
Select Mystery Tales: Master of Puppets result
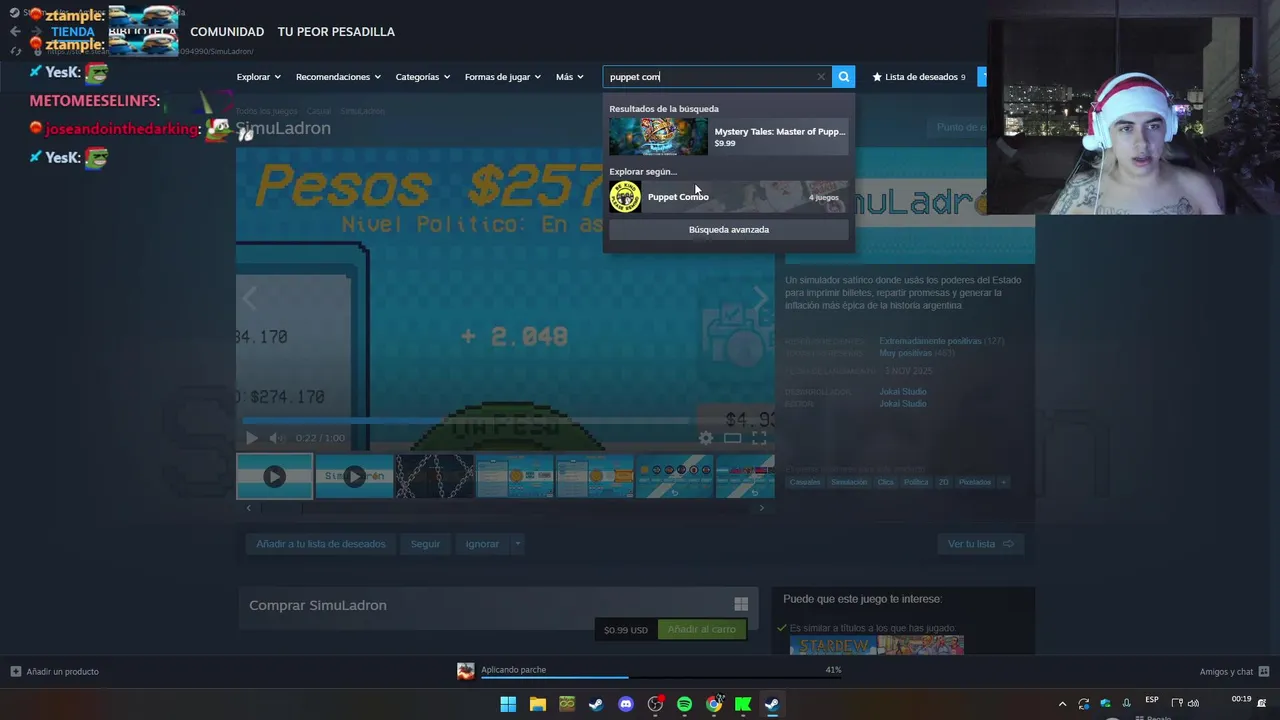[729, 137]
